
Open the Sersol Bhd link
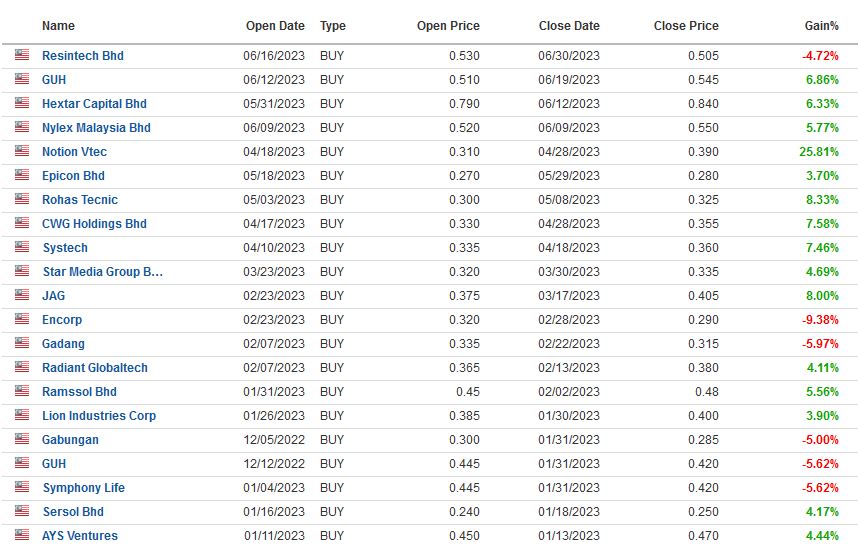tap(73, 512)
